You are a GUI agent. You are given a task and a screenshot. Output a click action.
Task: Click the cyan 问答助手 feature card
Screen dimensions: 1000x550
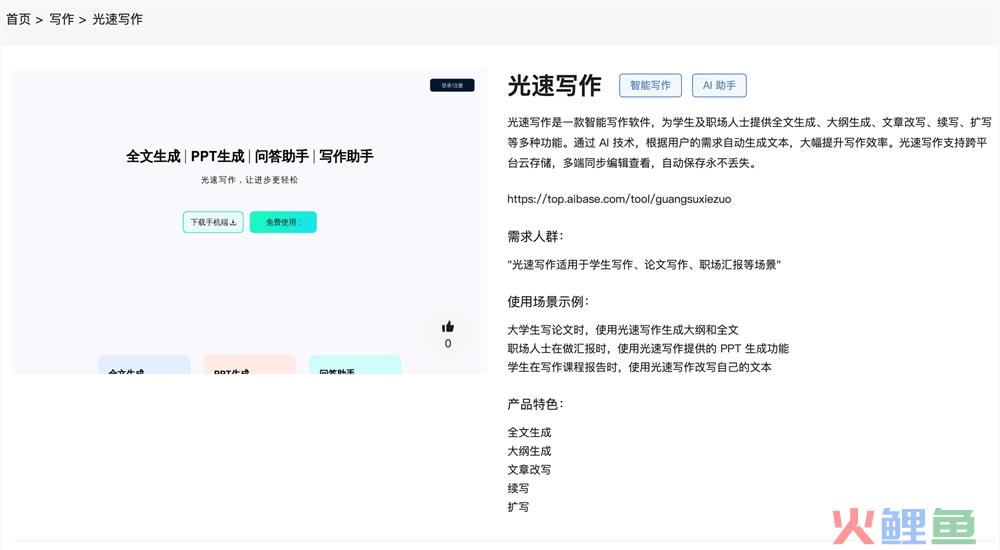[355, 366]
